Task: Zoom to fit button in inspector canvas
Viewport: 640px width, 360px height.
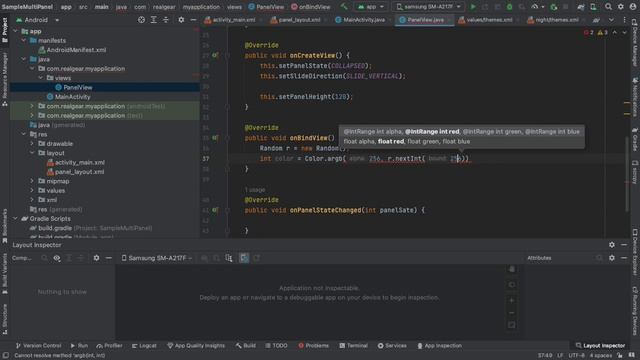Action: pos(511,325)
